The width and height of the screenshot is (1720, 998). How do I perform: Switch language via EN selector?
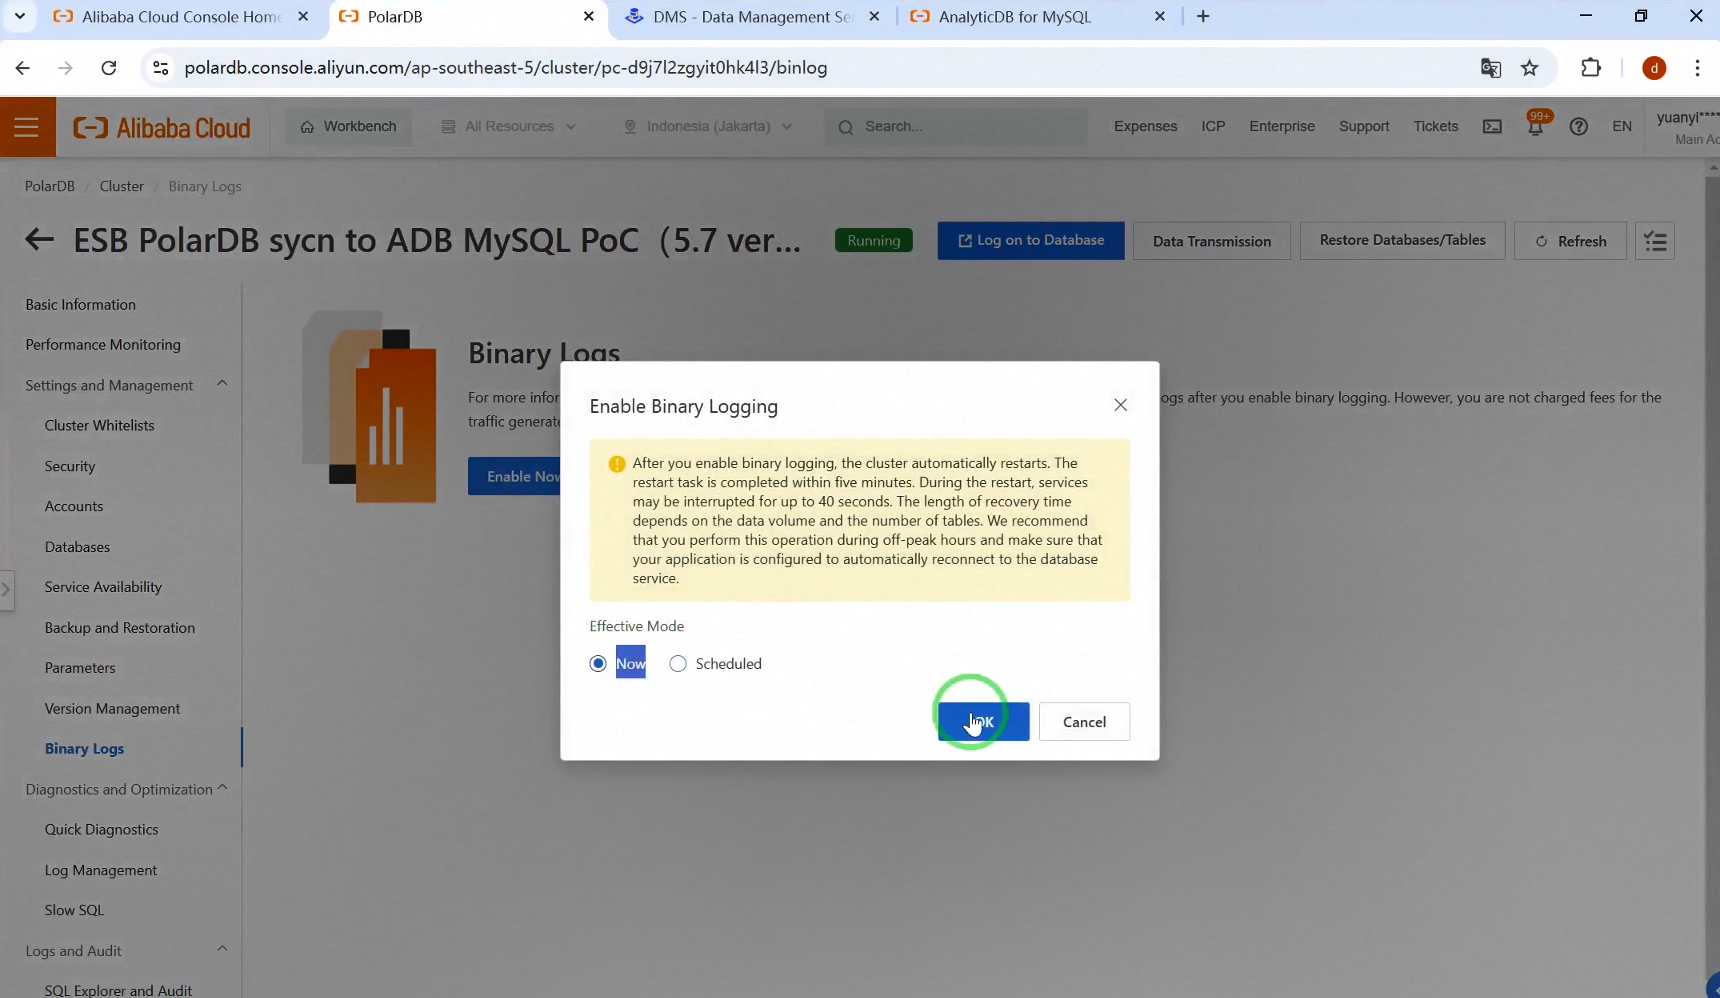pos(1622,127)
